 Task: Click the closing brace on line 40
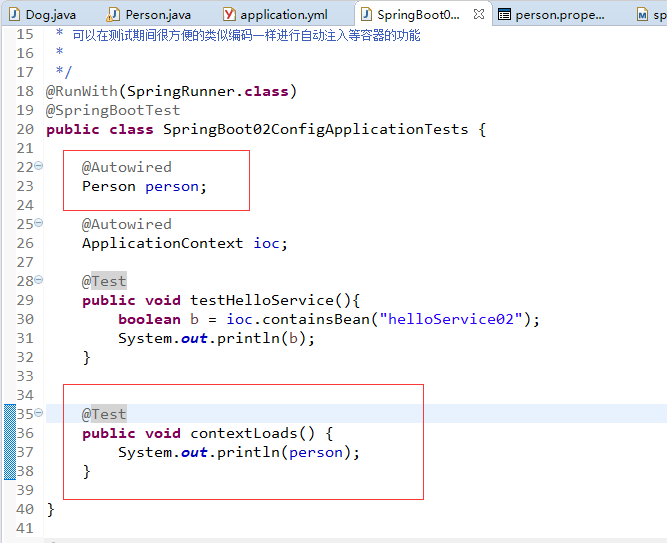(x=51, y=509)
